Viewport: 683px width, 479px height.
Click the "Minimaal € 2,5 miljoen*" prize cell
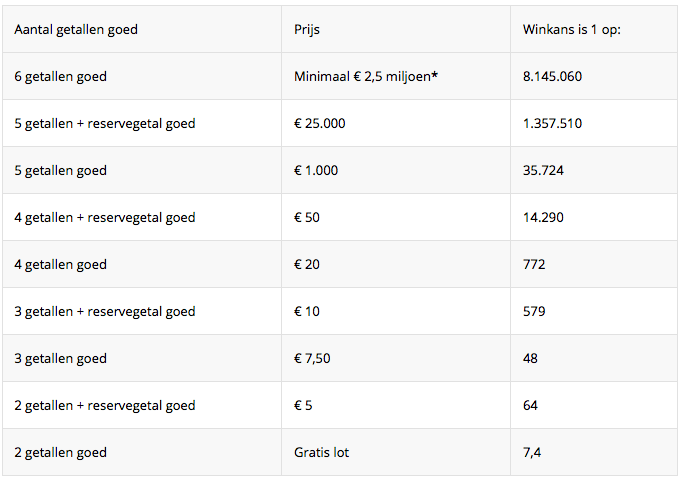(367, 76)
